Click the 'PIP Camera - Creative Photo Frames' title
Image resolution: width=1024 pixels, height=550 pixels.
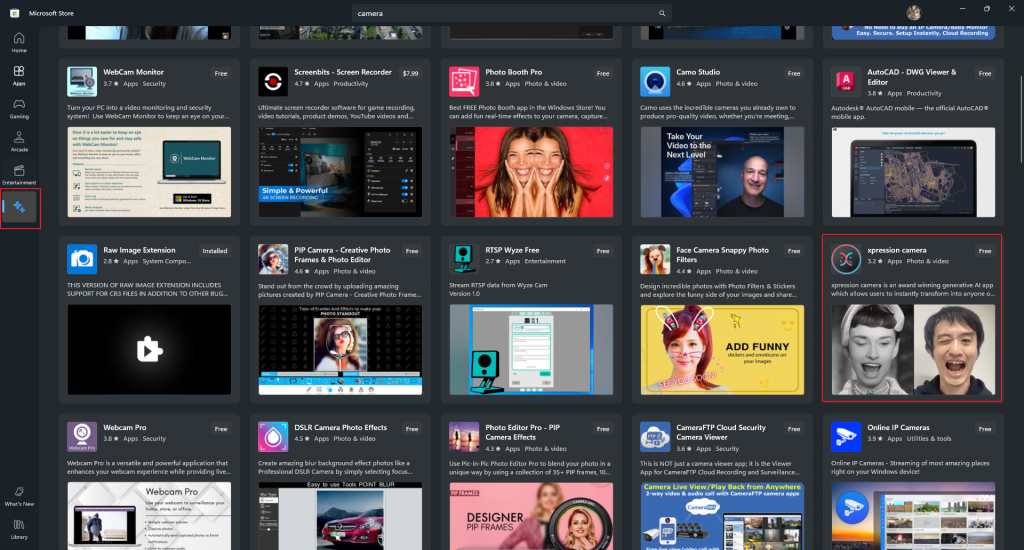click(342, 255)
